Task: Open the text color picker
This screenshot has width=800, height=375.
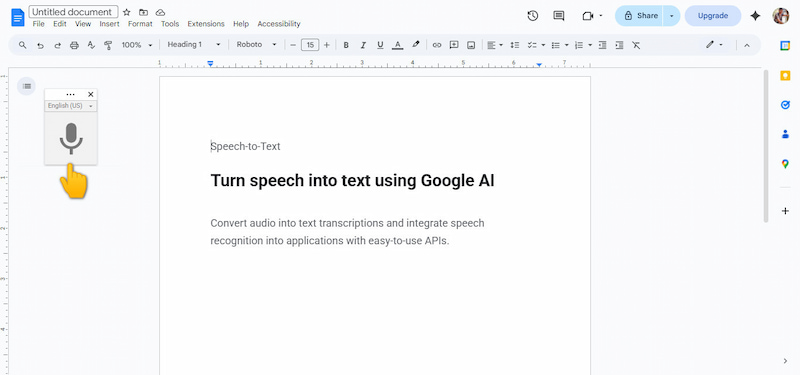Action: click(397, 45)
